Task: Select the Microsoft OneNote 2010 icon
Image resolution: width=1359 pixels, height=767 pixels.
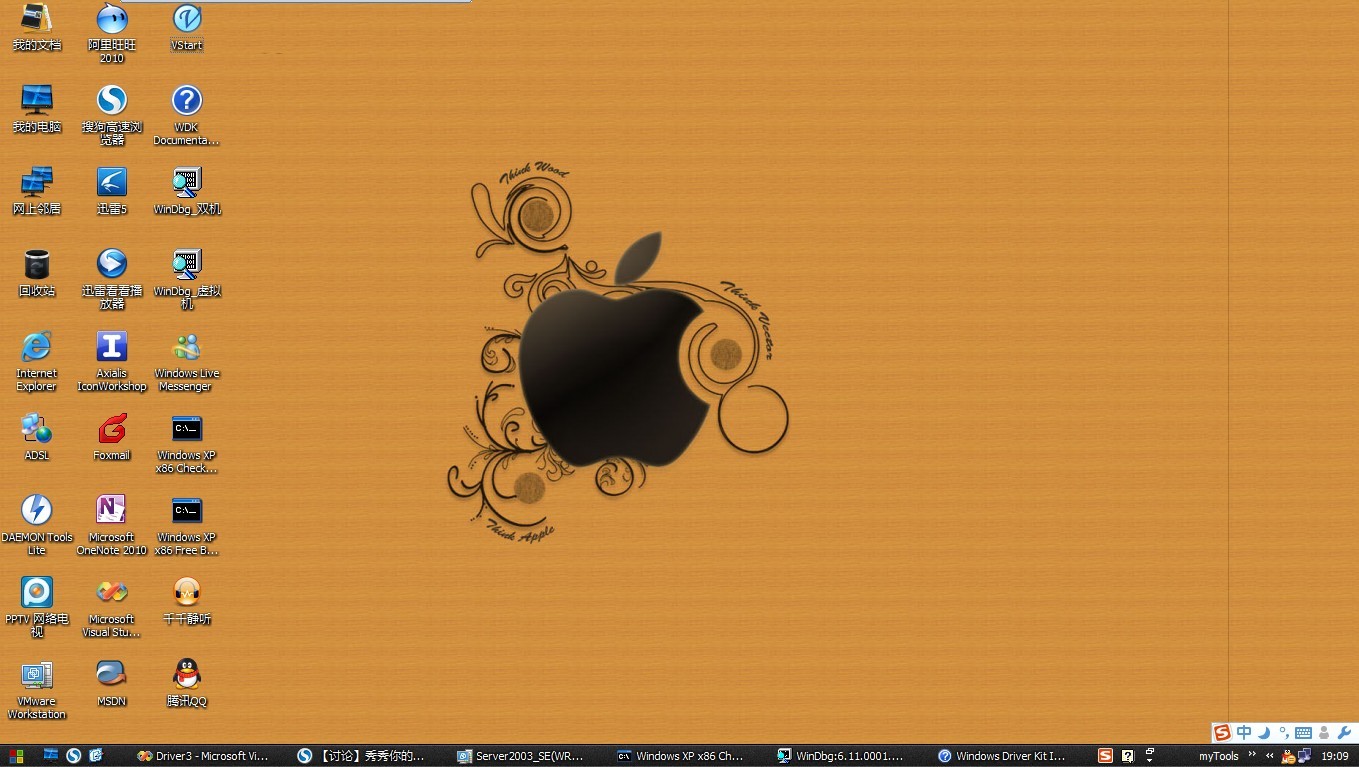Action: (112, 525)
